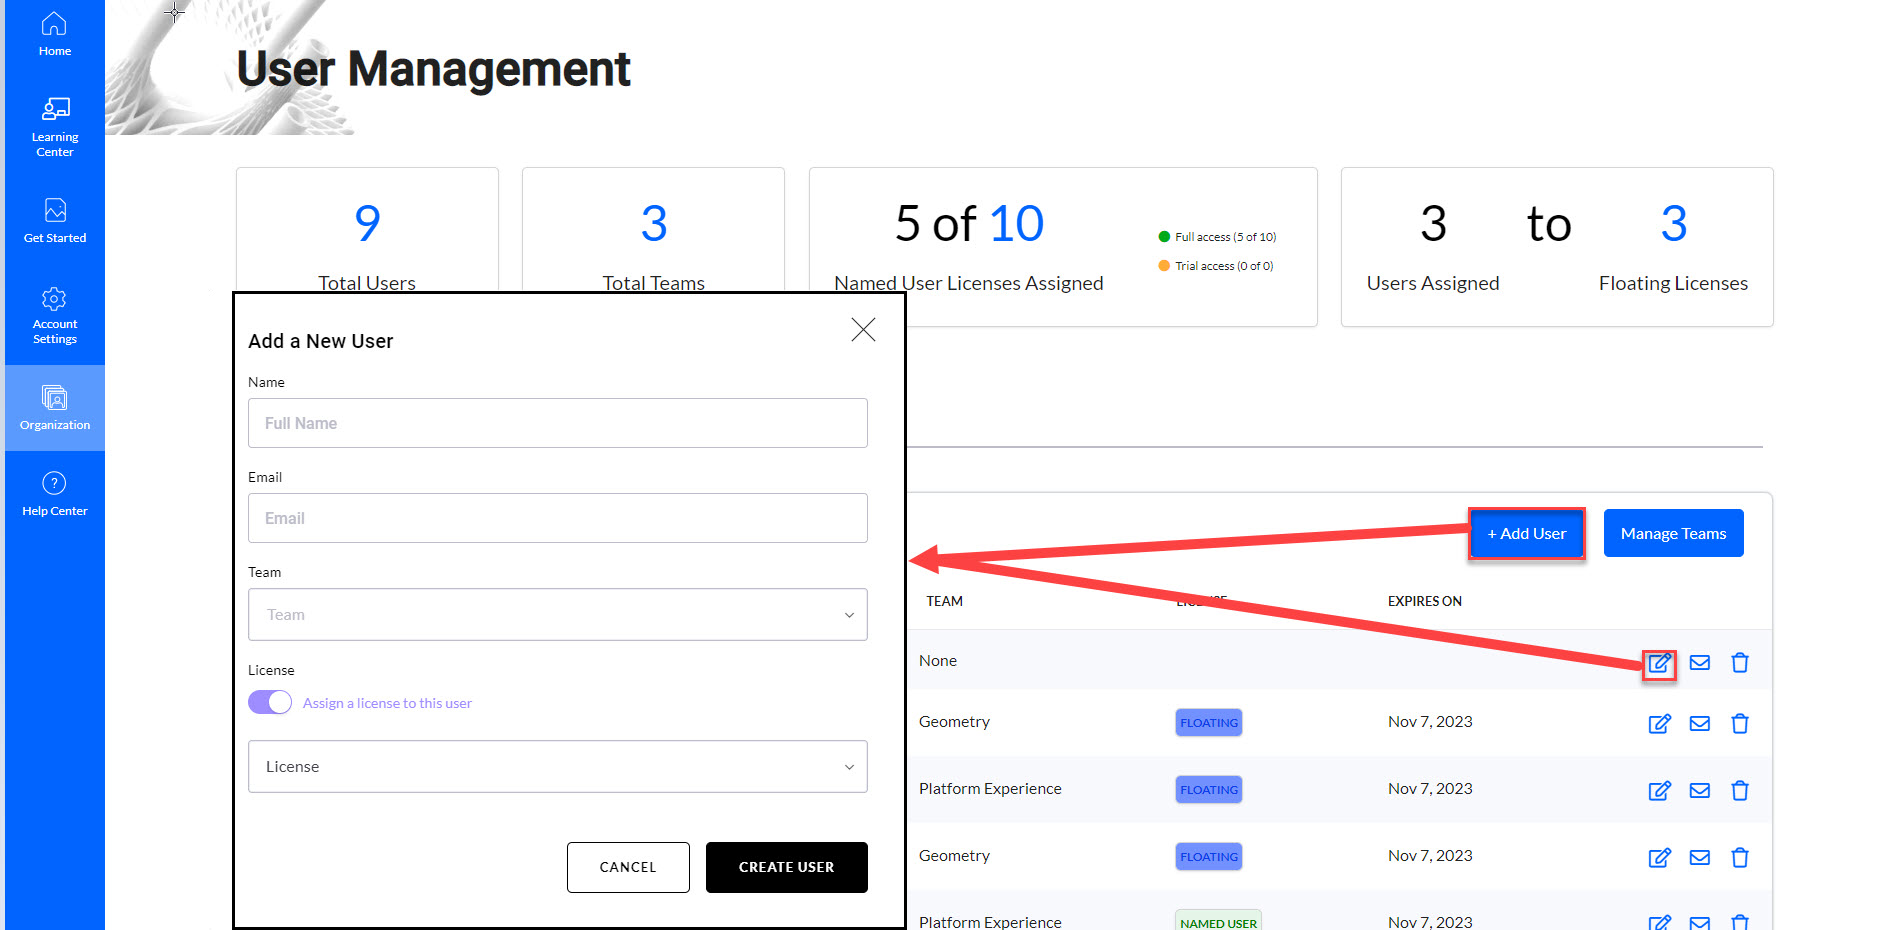This screenshot has width=1895, height=930.
Task: Edit the Platform Experience floating-license user
Action: (1660, 791)
